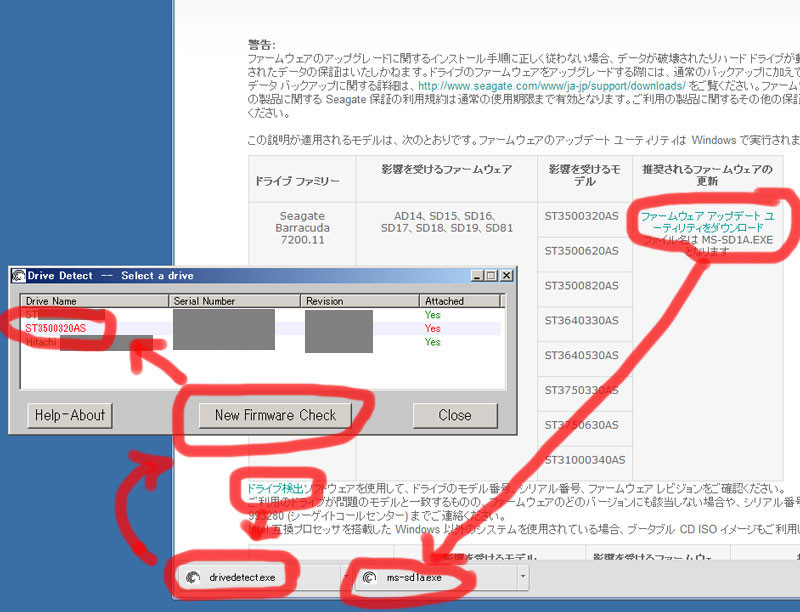The image size is (800, 612).
Task: Click the Serial Number column header
Action: coord(234,301)
